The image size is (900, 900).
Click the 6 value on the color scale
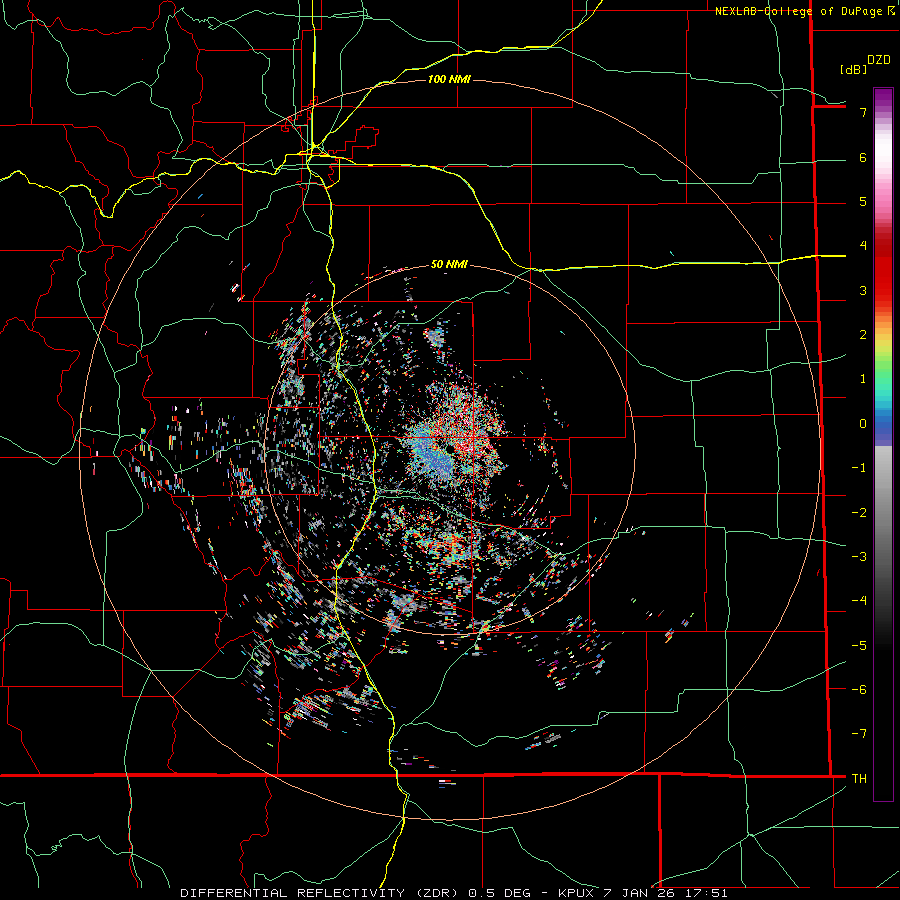[x=863, y=157]
